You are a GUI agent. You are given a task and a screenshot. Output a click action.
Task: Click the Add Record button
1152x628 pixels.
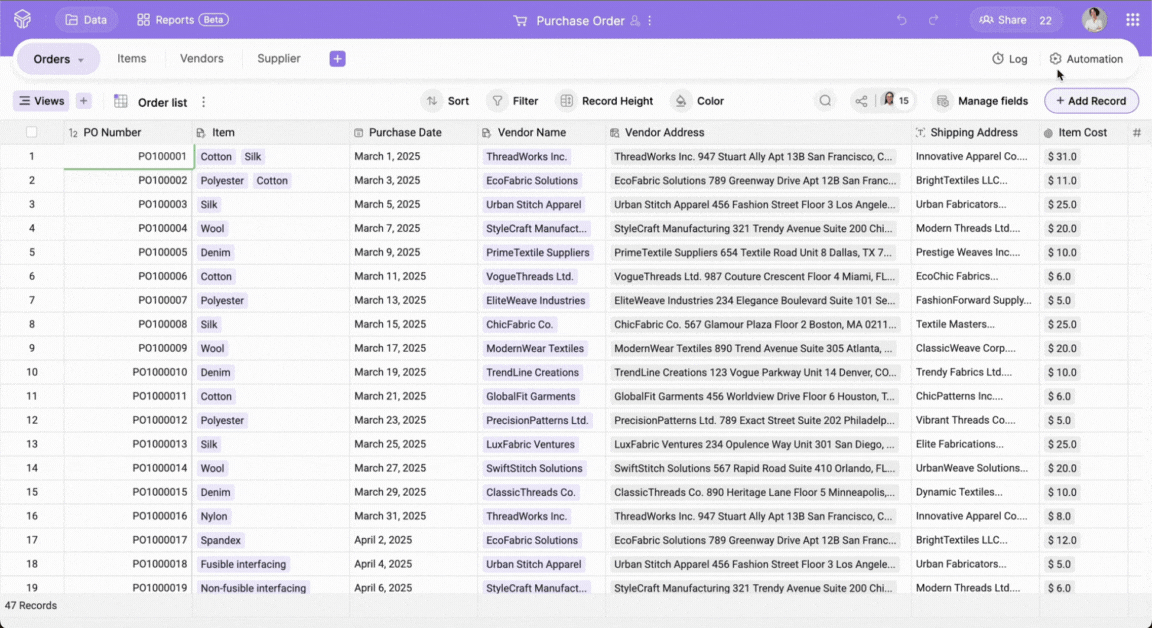point(1091,101)
